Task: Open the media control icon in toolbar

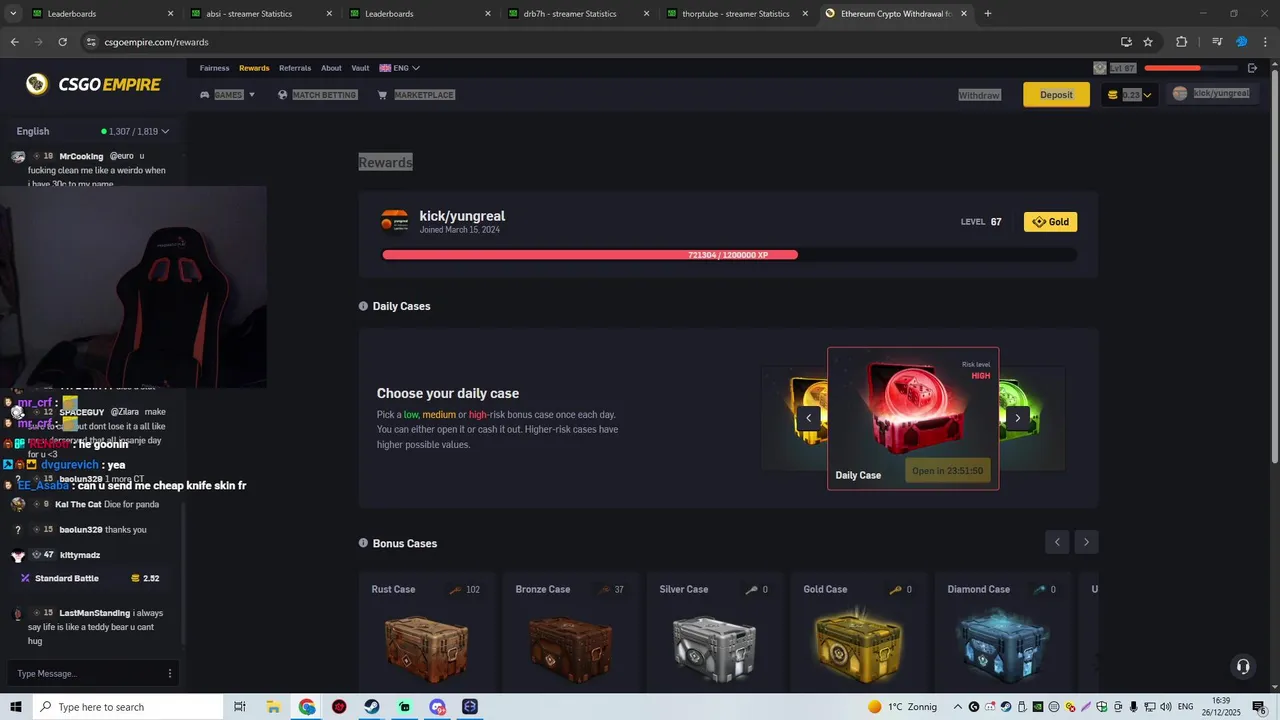Action: pos(1217,42)
